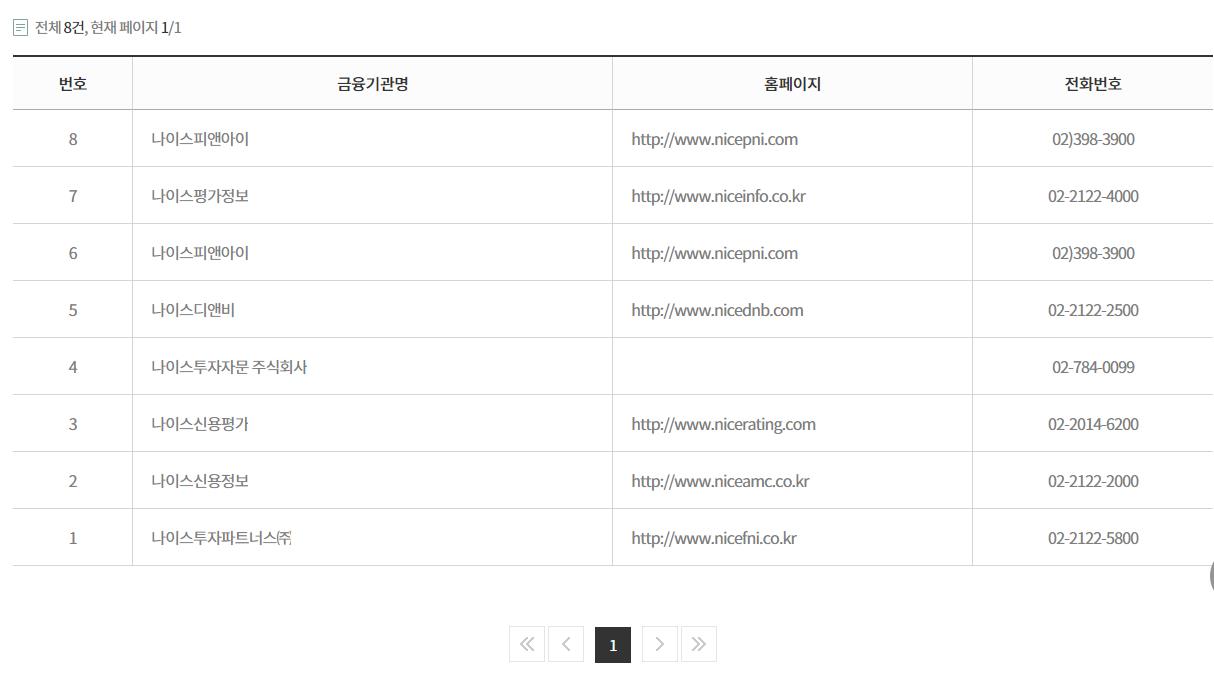
Task: Open the http://www.nicefni.co.kr homepage link
Action: pos(714,538)
